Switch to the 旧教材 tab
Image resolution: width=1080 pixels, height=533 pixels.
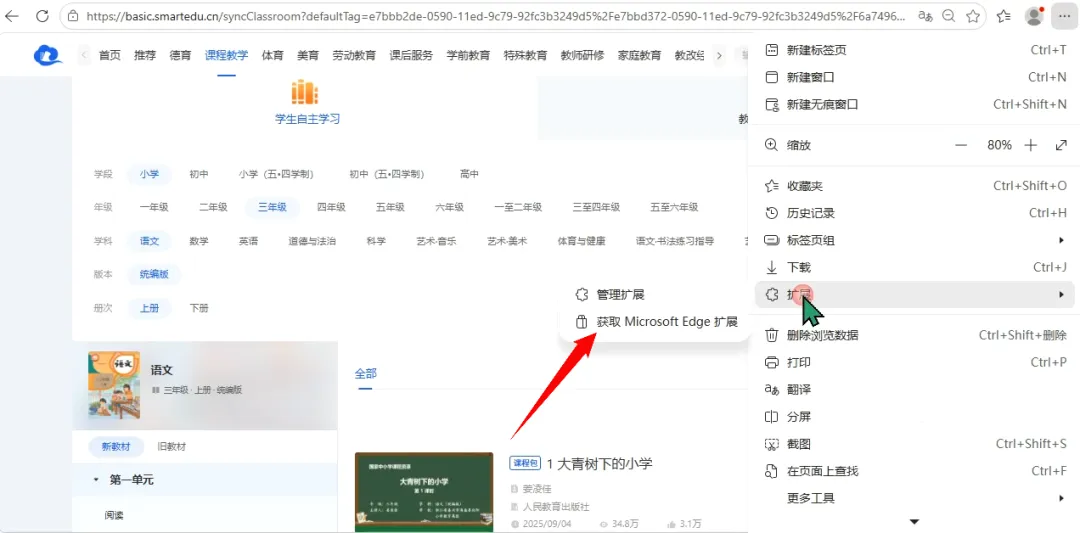(172, 446)
